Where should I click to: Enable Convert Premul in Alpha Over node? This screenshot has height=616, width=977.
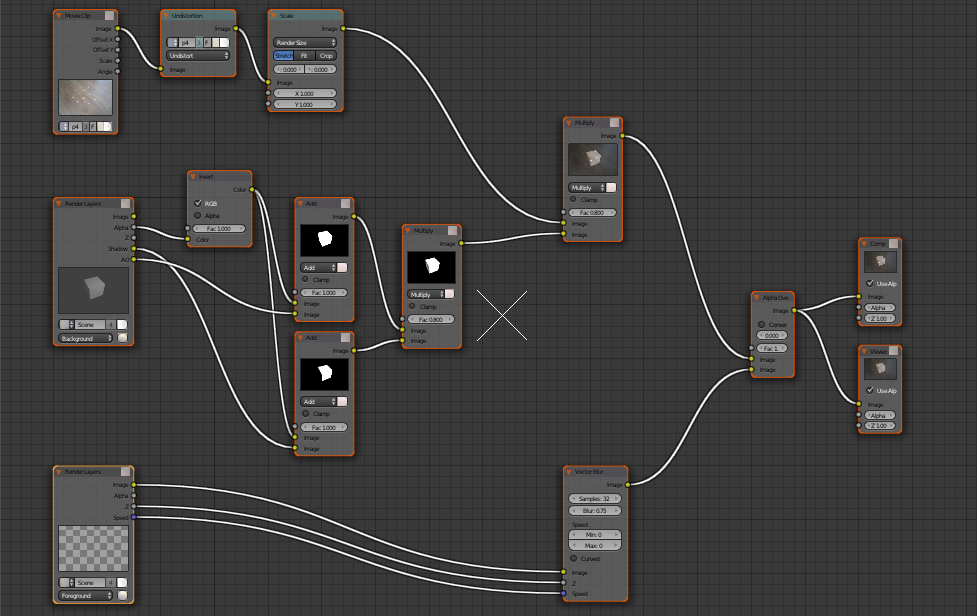[x=761, y=325]
